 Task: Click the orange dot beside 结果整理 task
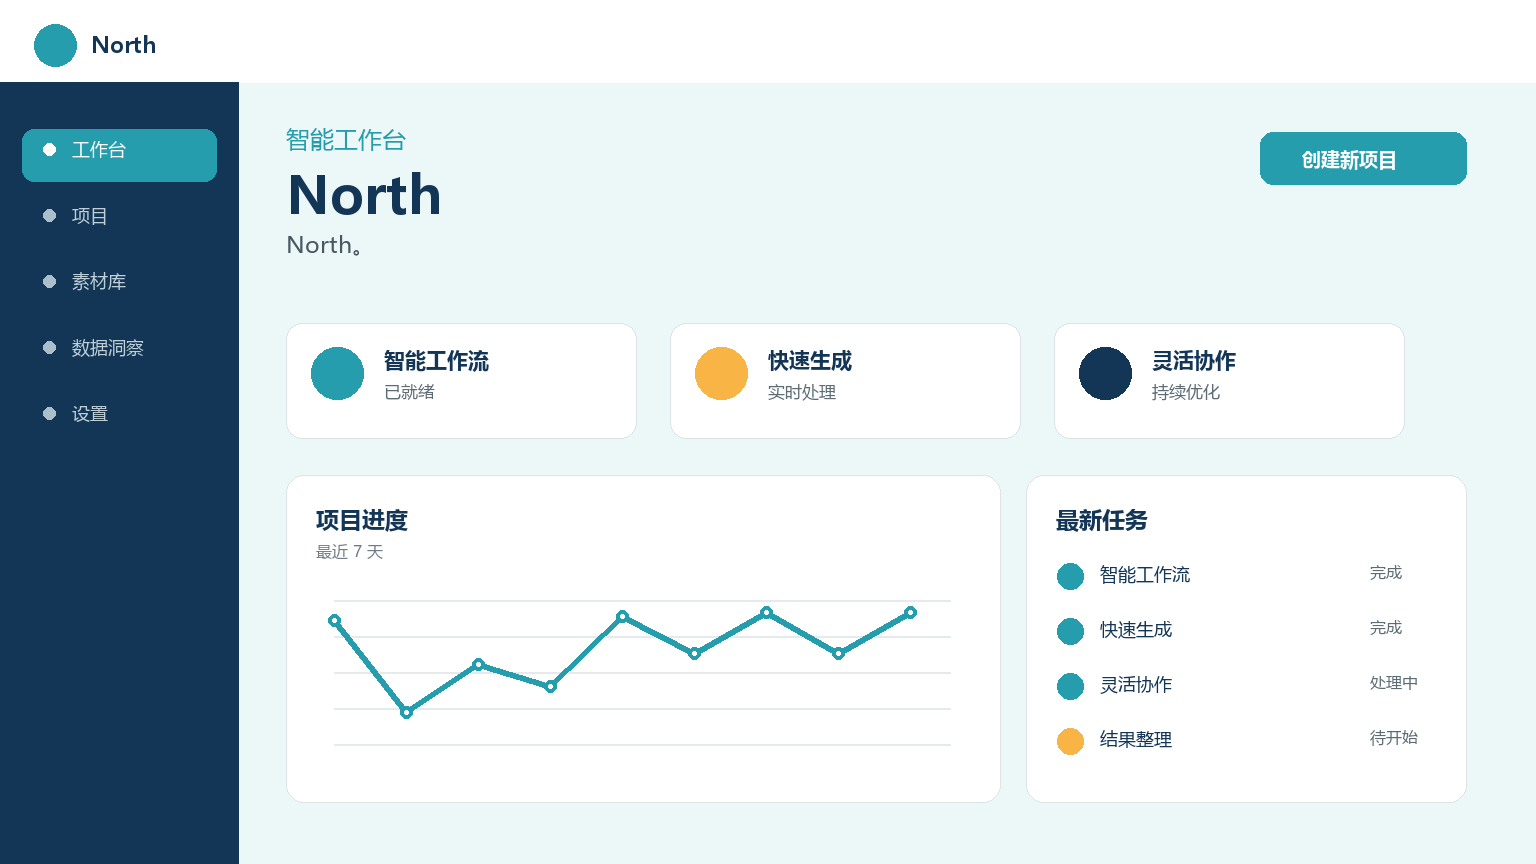[x=1070, y=741]
